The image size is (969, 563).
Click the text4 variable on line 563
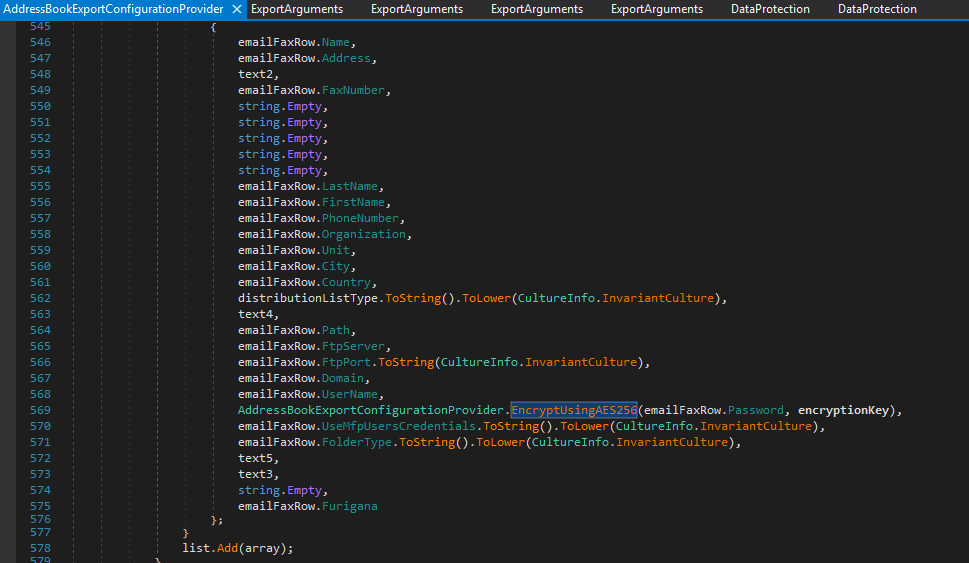(x=255, y=315)
